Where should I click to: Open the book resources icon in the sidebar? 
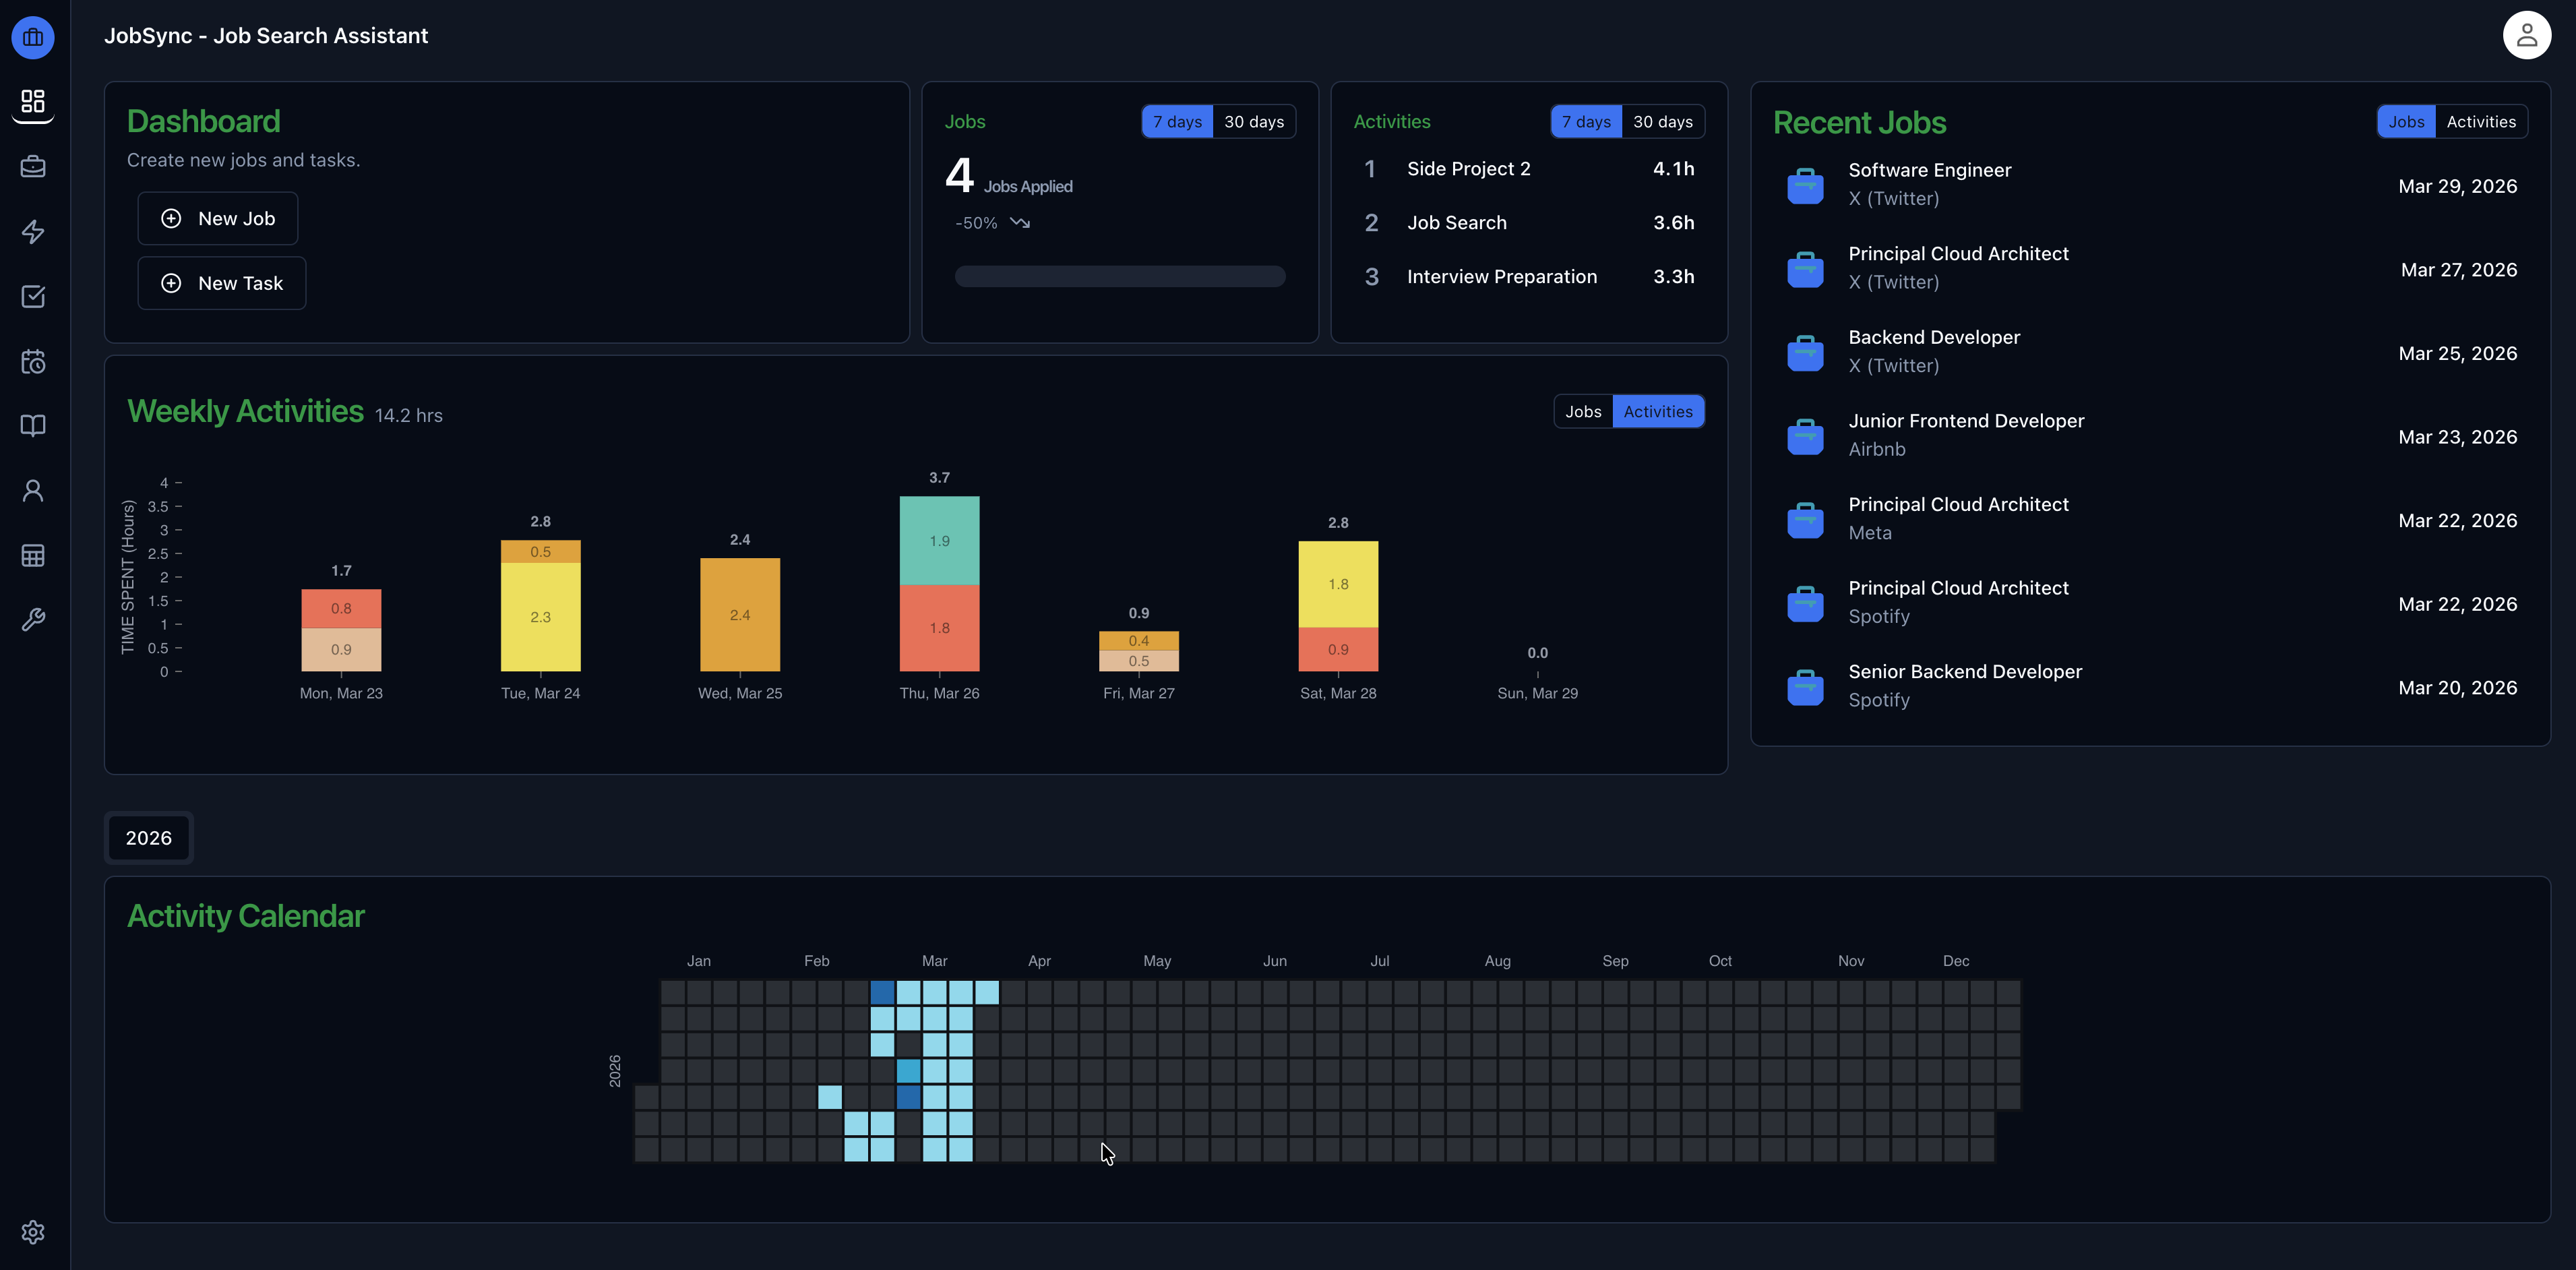[x=33, y=425]
